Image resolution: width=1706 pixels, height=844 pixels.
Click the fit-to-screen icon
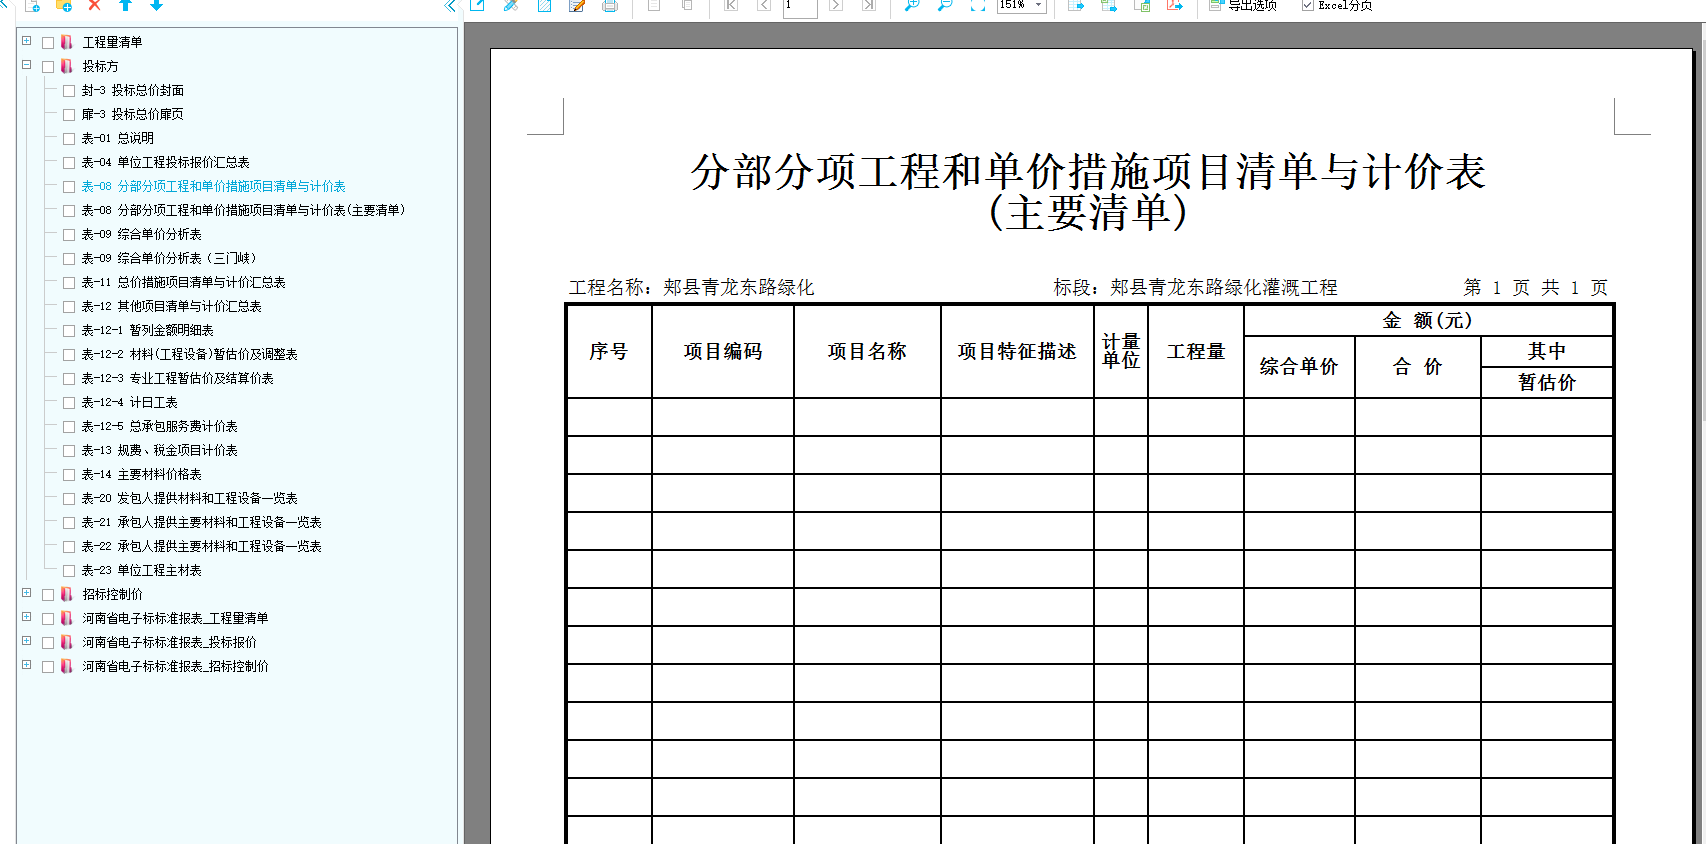point(978,5)
